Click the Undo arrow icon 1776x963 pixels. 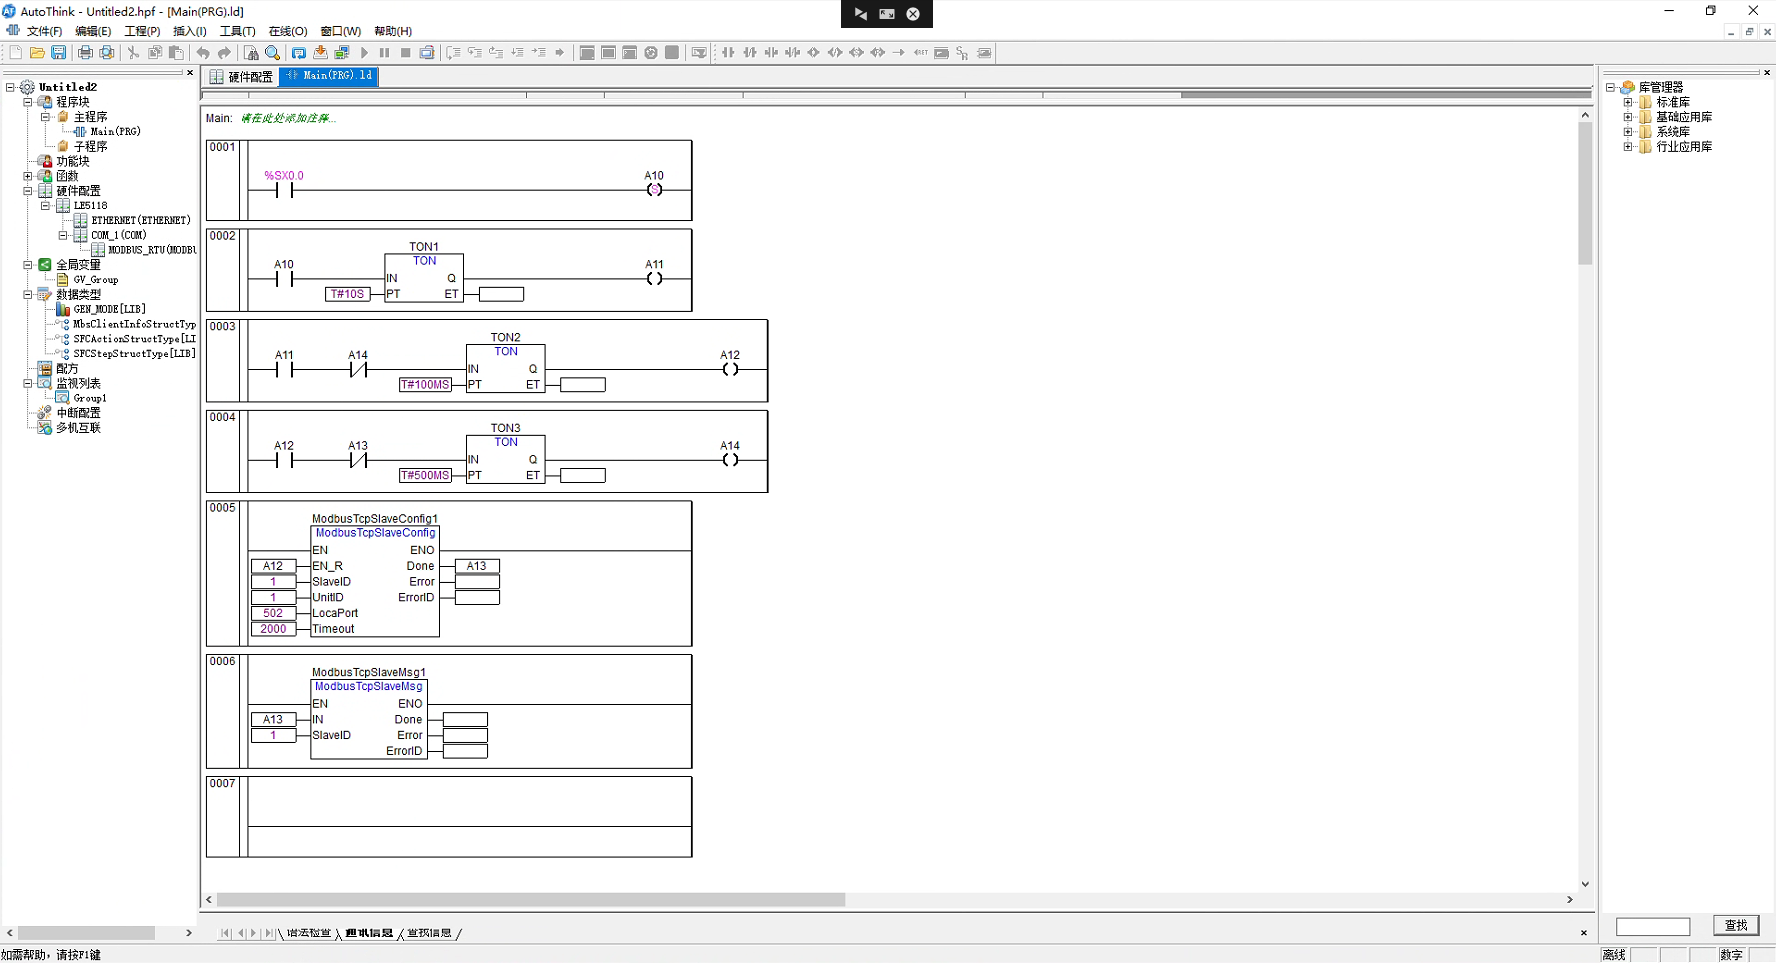tap(203, 53)
